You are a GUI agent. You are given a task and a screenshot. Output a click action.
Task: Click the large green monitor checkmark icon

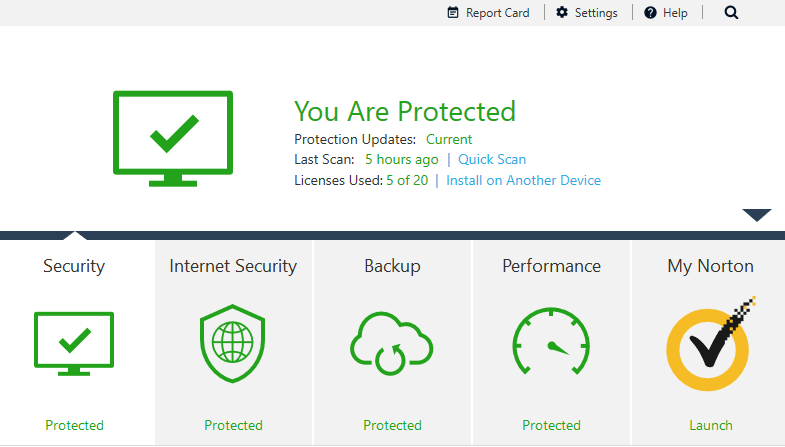[173, 137]
